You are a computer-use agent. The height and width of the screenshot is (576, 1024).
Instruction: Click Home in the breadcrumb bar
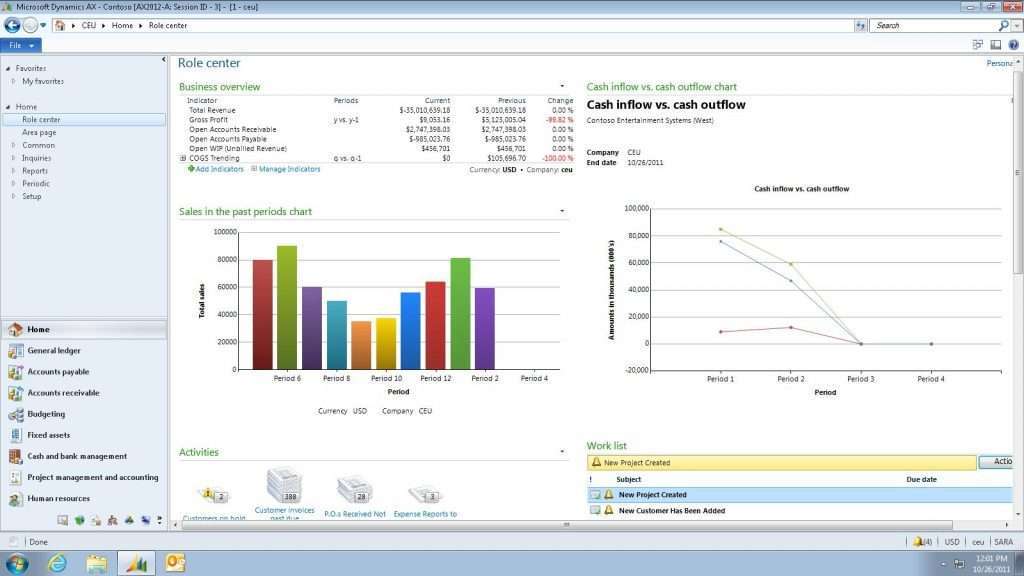pos(120,25)
